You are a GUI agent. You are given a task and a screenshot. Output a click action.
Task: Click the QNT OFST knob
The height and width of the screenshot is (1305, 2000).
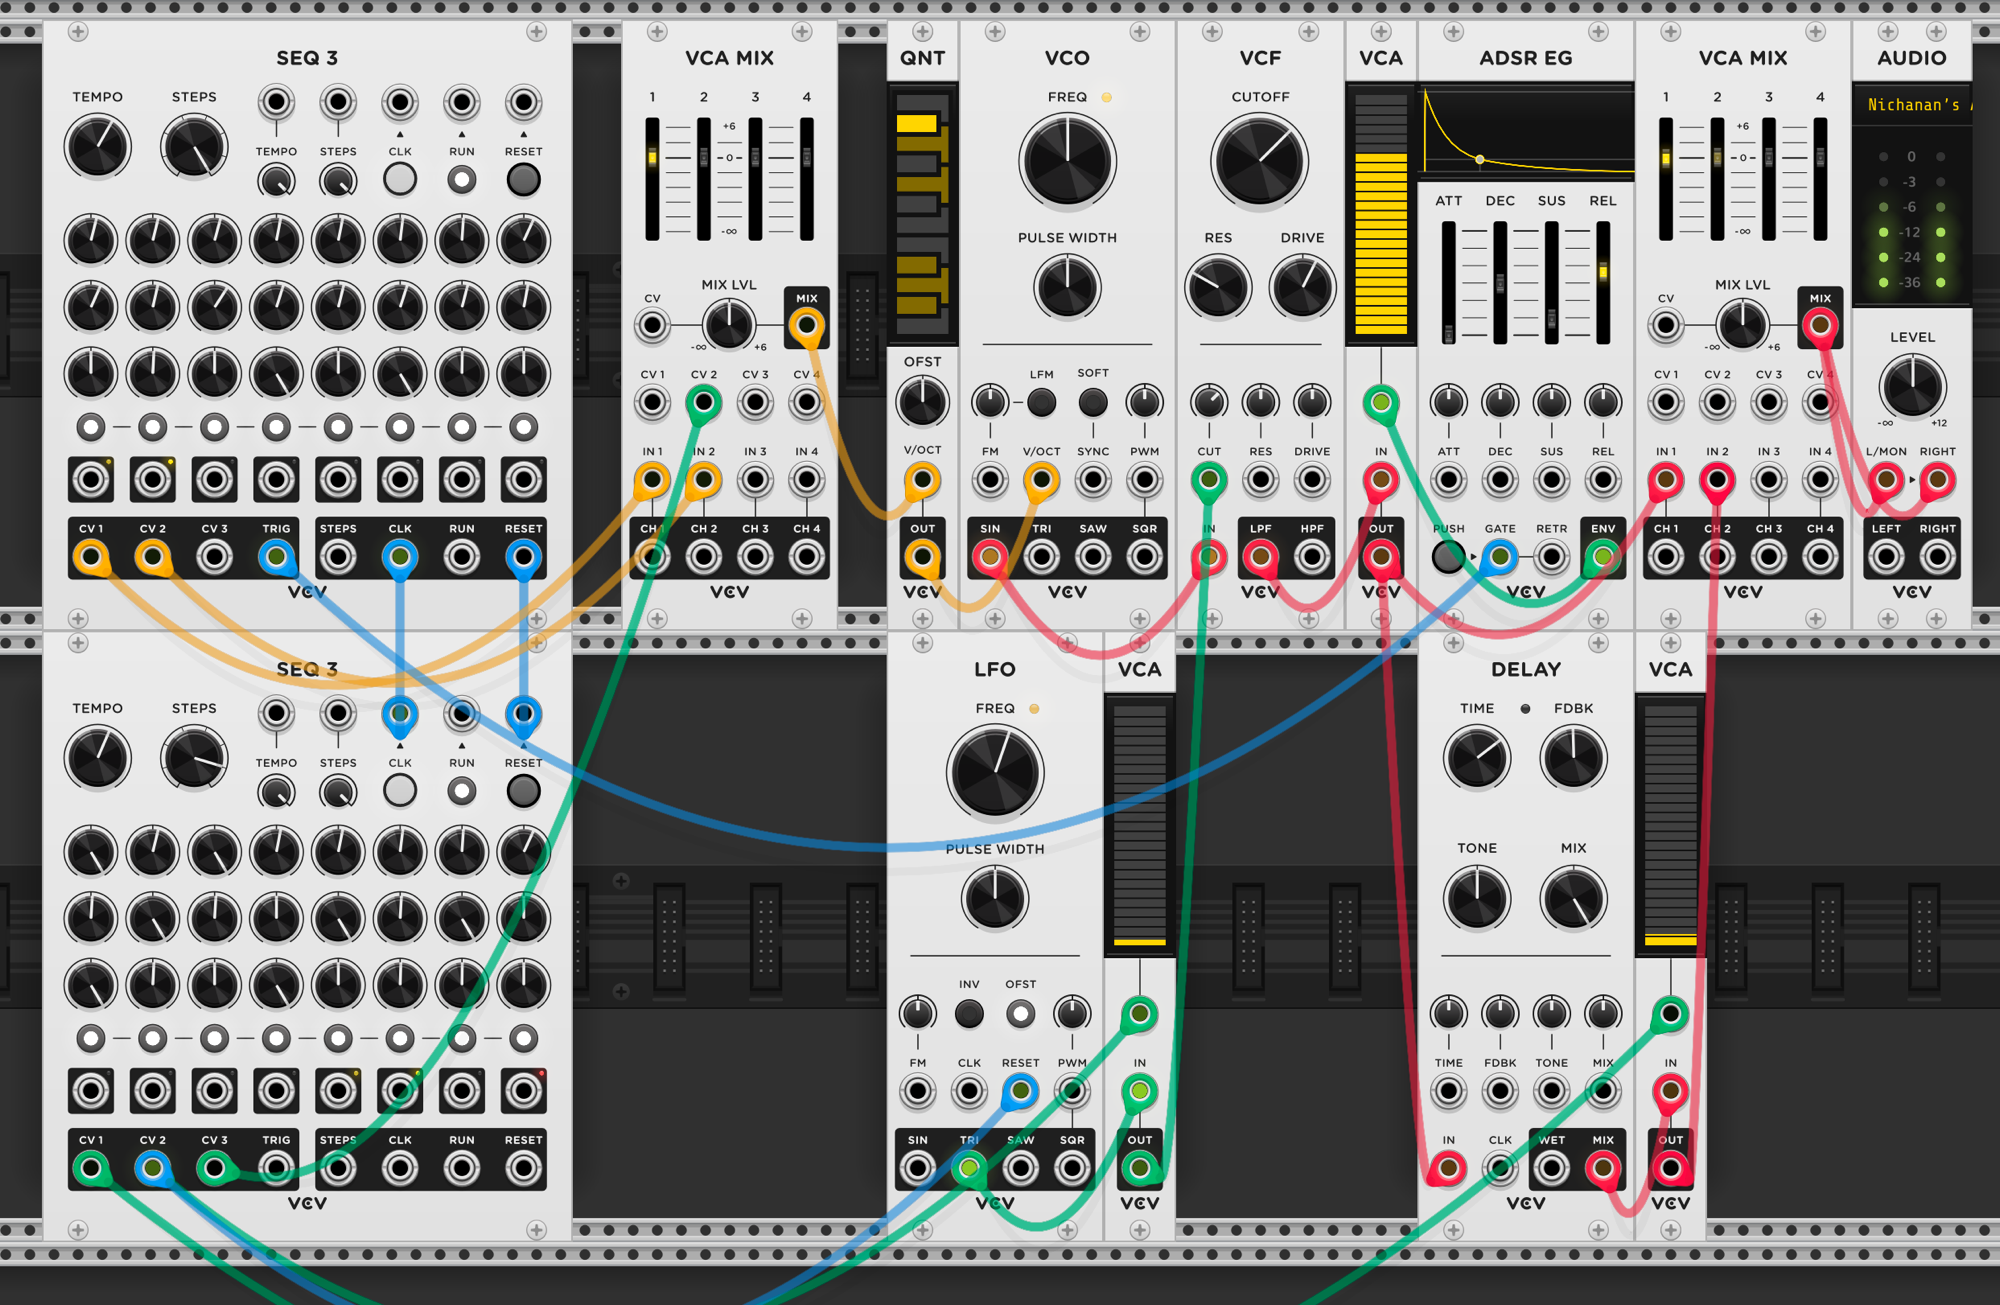coord(922,402)
